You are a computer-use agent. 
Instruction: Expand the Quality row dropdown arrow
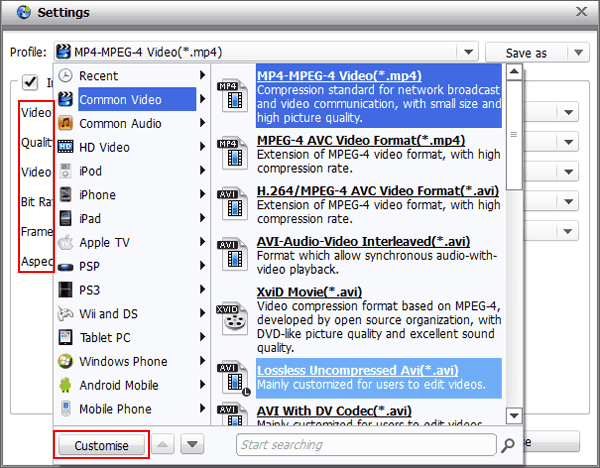coord(568,142)
